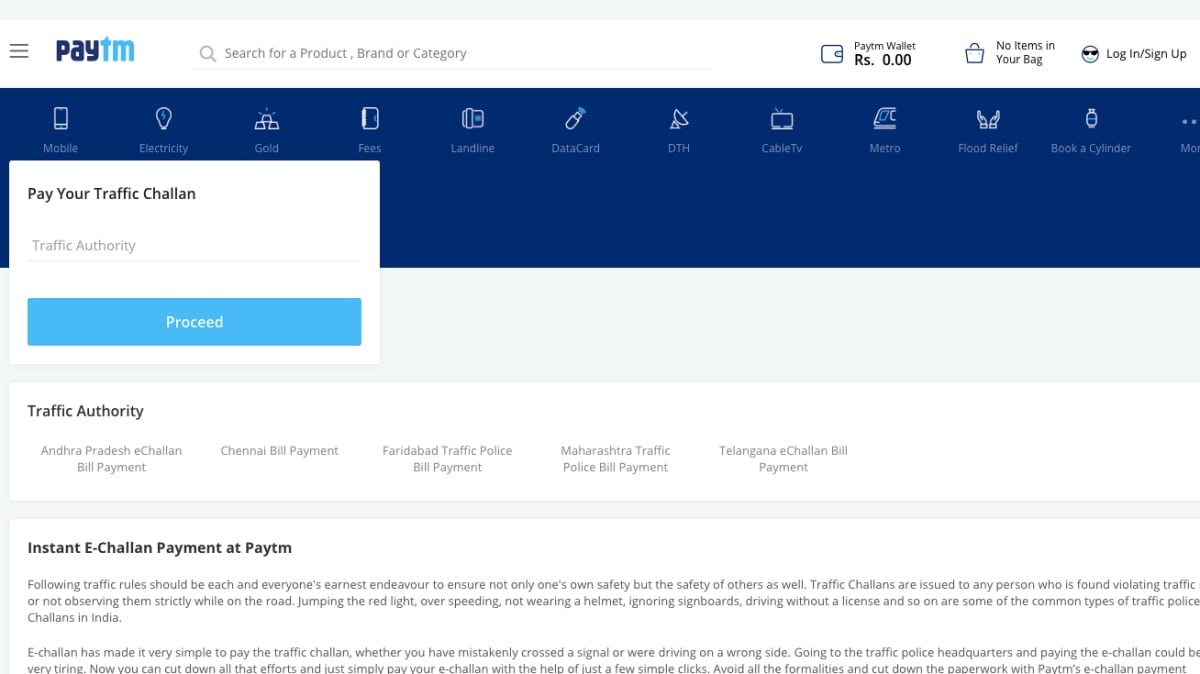
Task: Select the DTH dish icon
Action: pos(679,119)
